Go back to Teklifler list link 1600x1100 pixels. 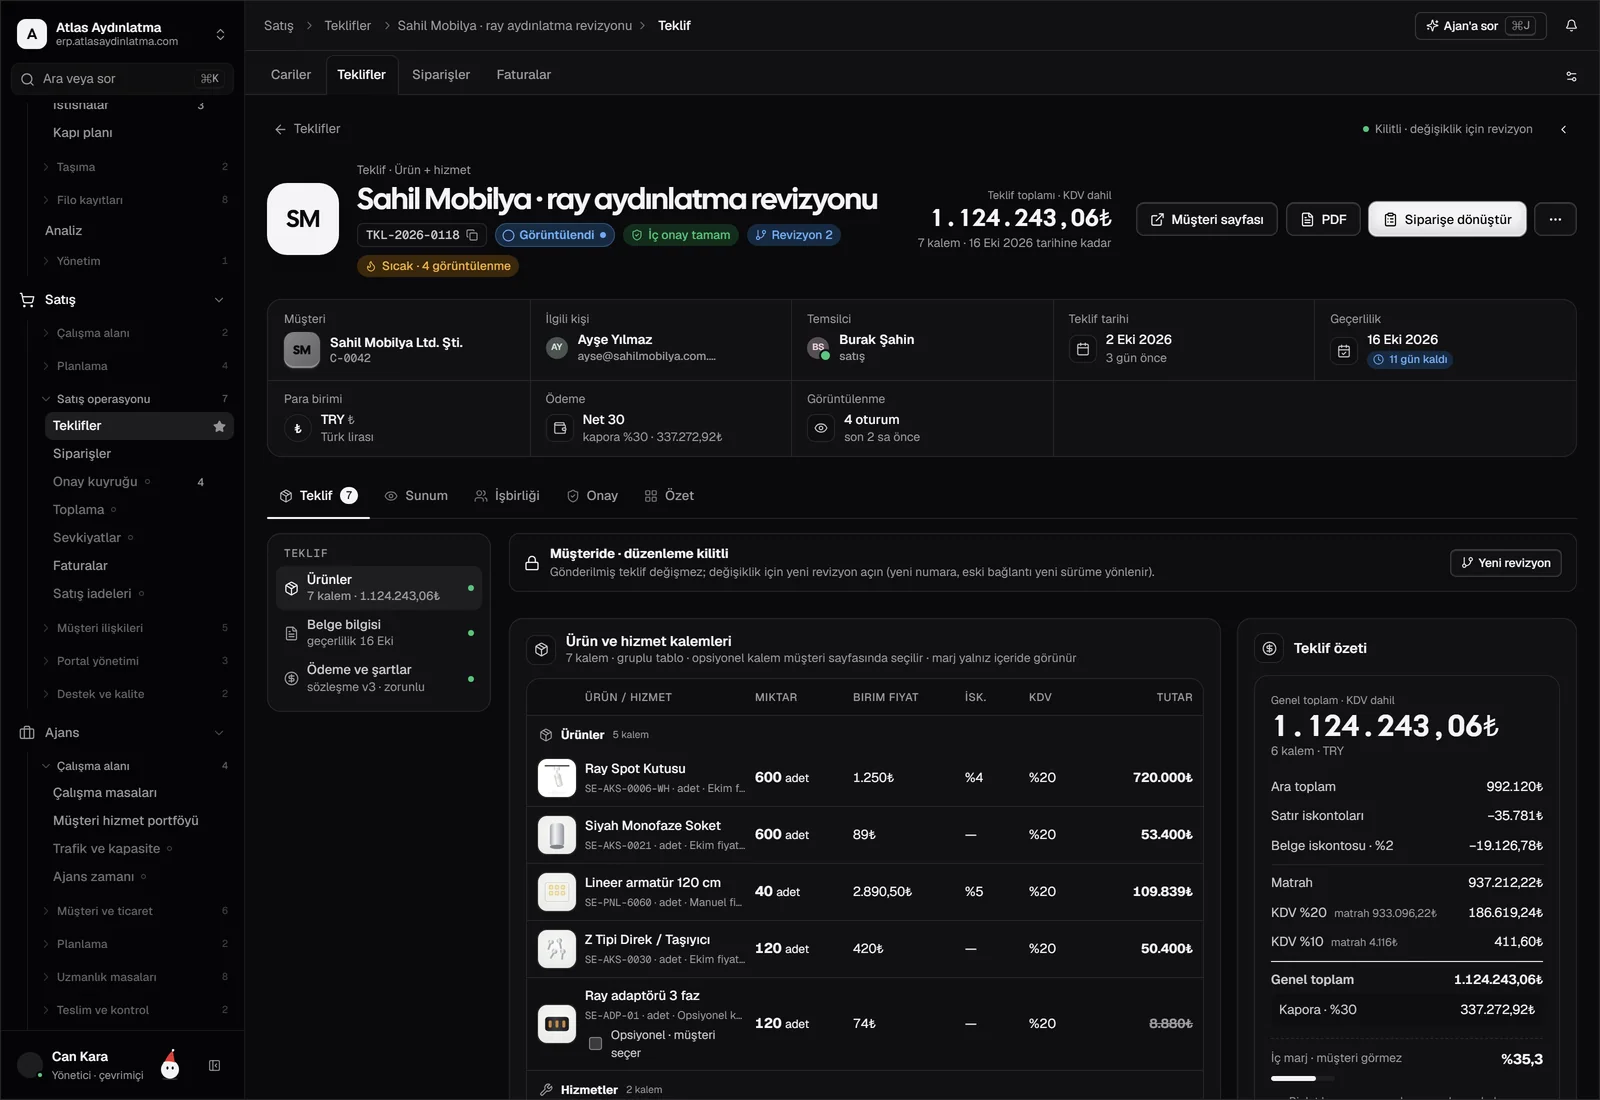click(307, 129)
